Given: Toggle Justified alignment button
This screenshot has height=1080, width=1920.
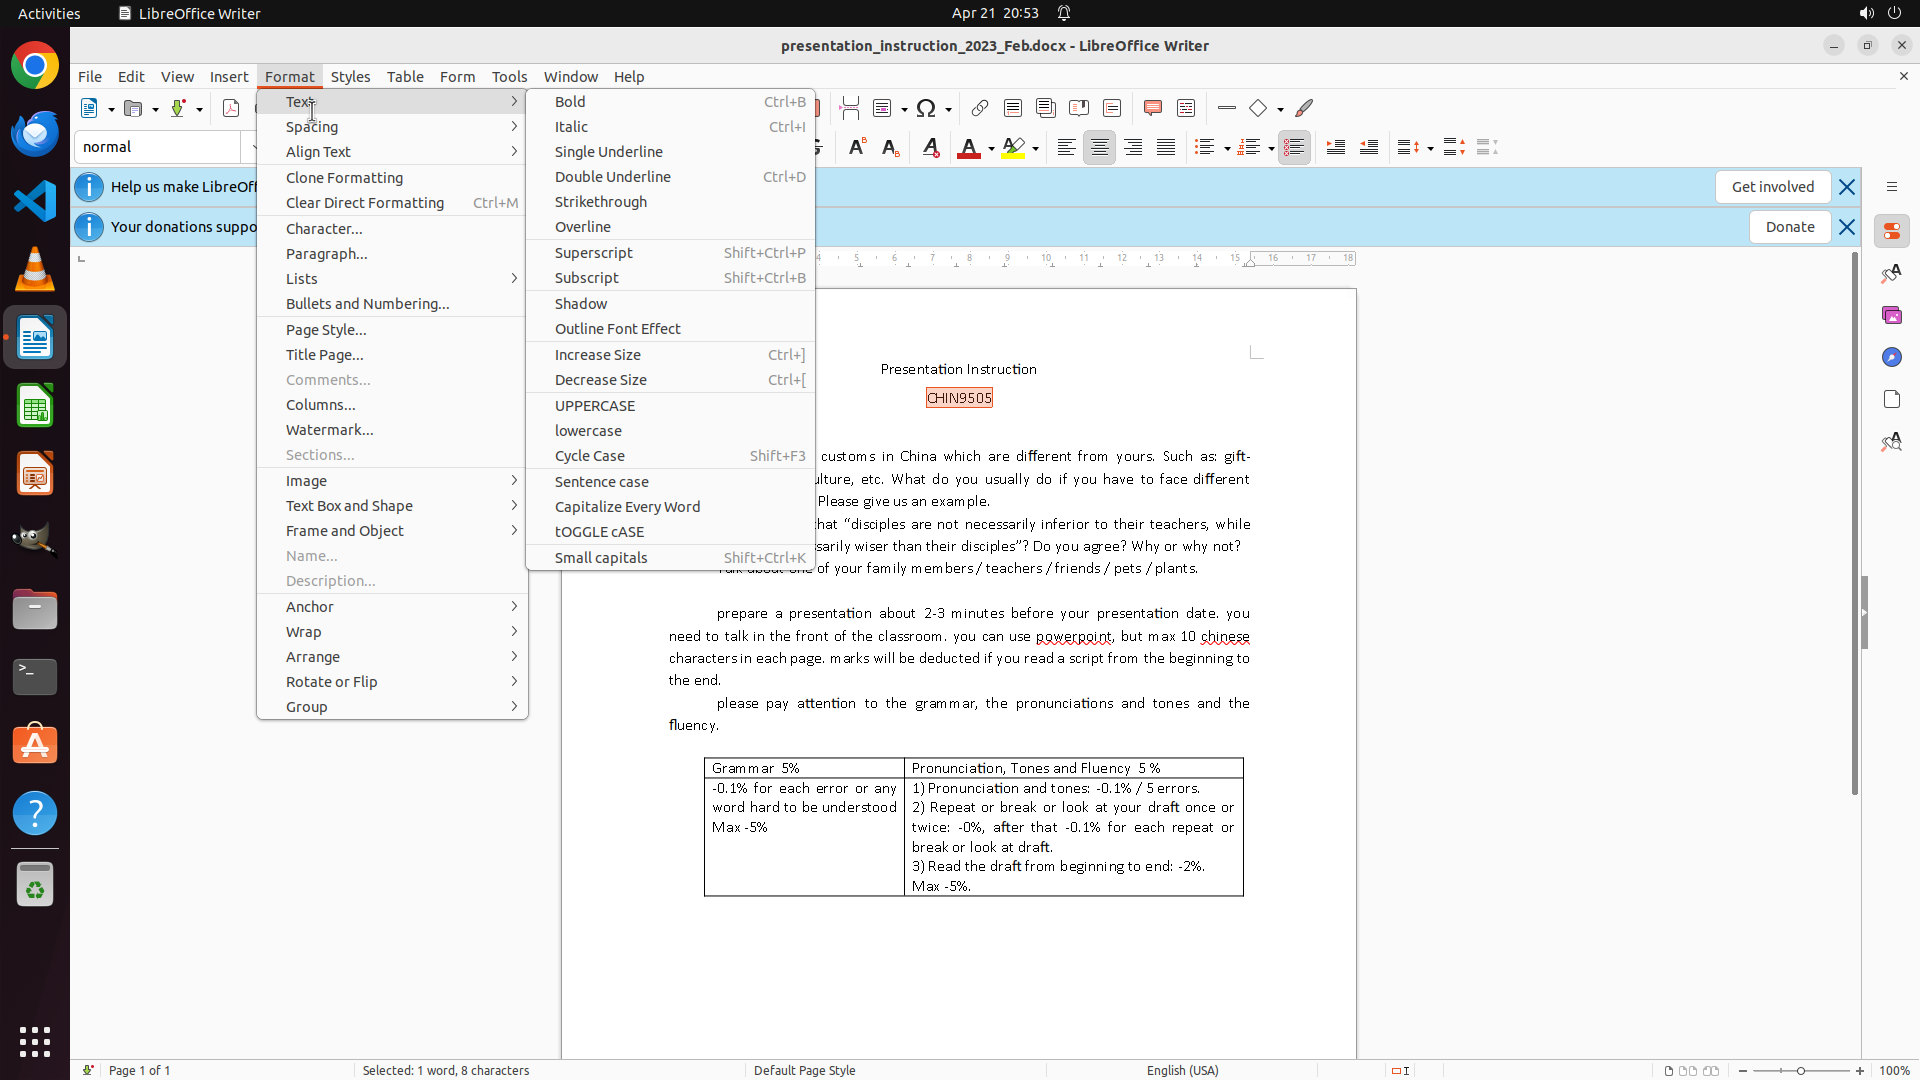Looking at the screenshot, I should coord(1166,148).
